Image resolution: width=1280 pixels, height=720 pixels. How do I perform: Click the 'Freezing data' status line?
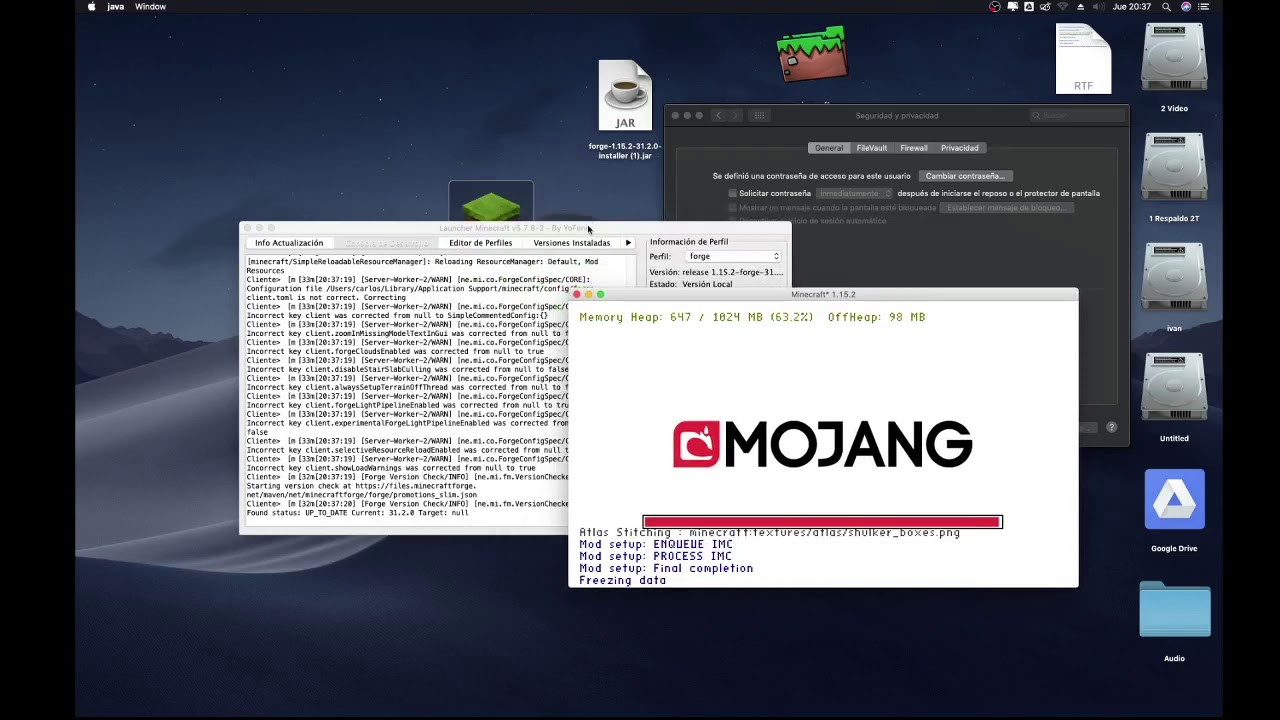coord(622,580)
